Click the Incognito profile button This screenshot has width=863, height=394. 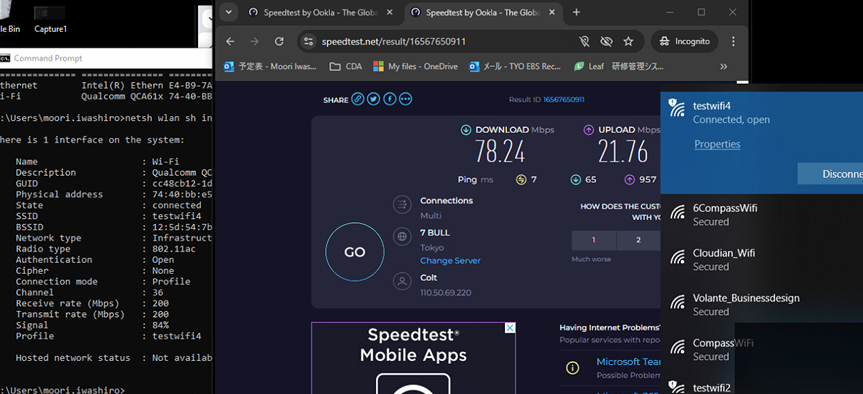(x=685, y=41)
